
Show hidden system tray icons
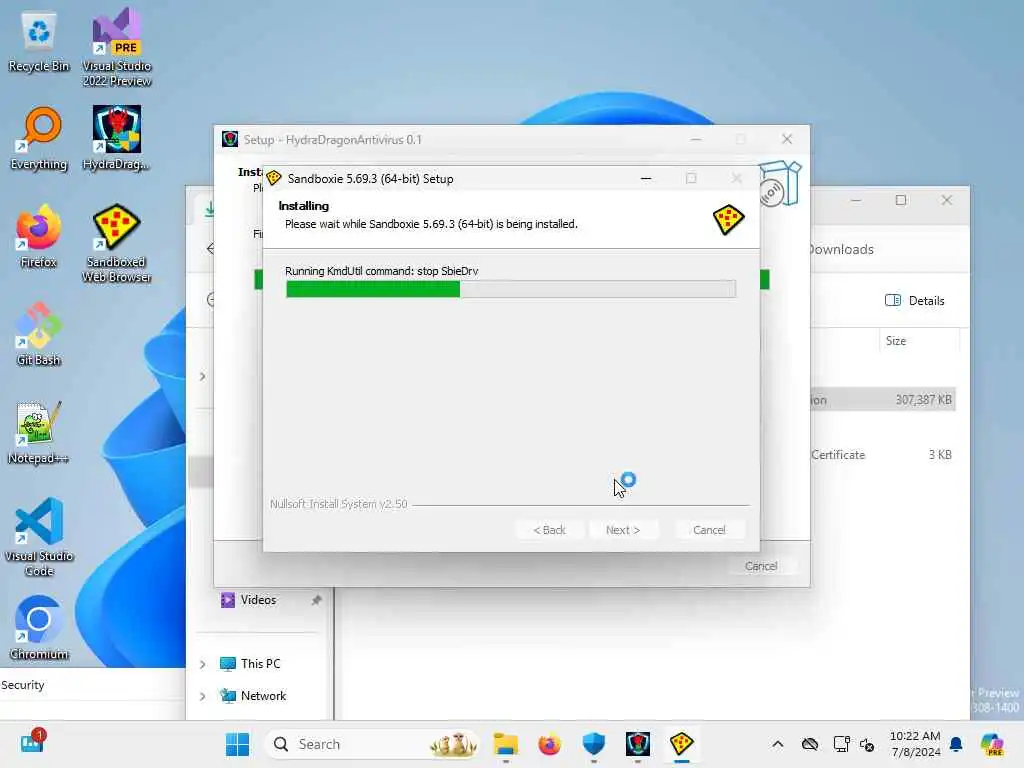click(777, 744)
